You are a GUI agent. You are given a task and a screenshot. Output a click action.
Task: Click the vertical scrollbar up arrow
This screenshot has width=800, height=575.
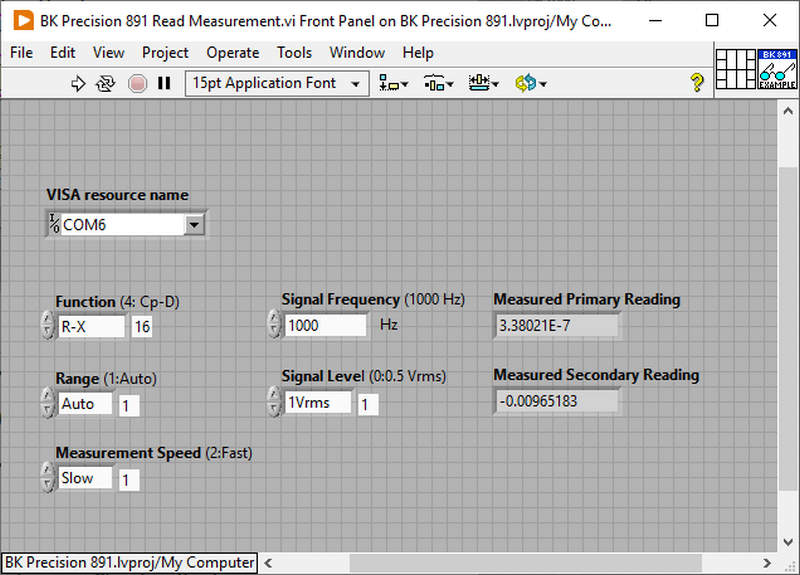click(x=788, y=111)
